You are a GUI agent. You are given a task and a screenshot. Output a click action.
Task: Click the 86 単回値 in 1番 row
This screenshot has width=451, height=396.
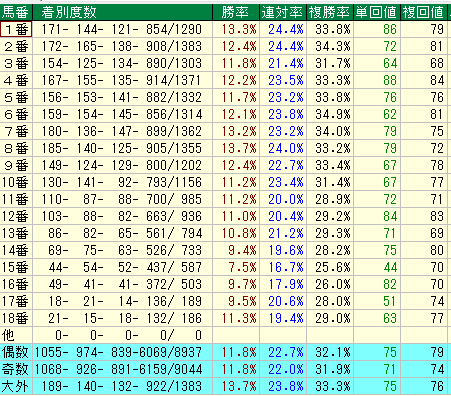pos(377,29)
